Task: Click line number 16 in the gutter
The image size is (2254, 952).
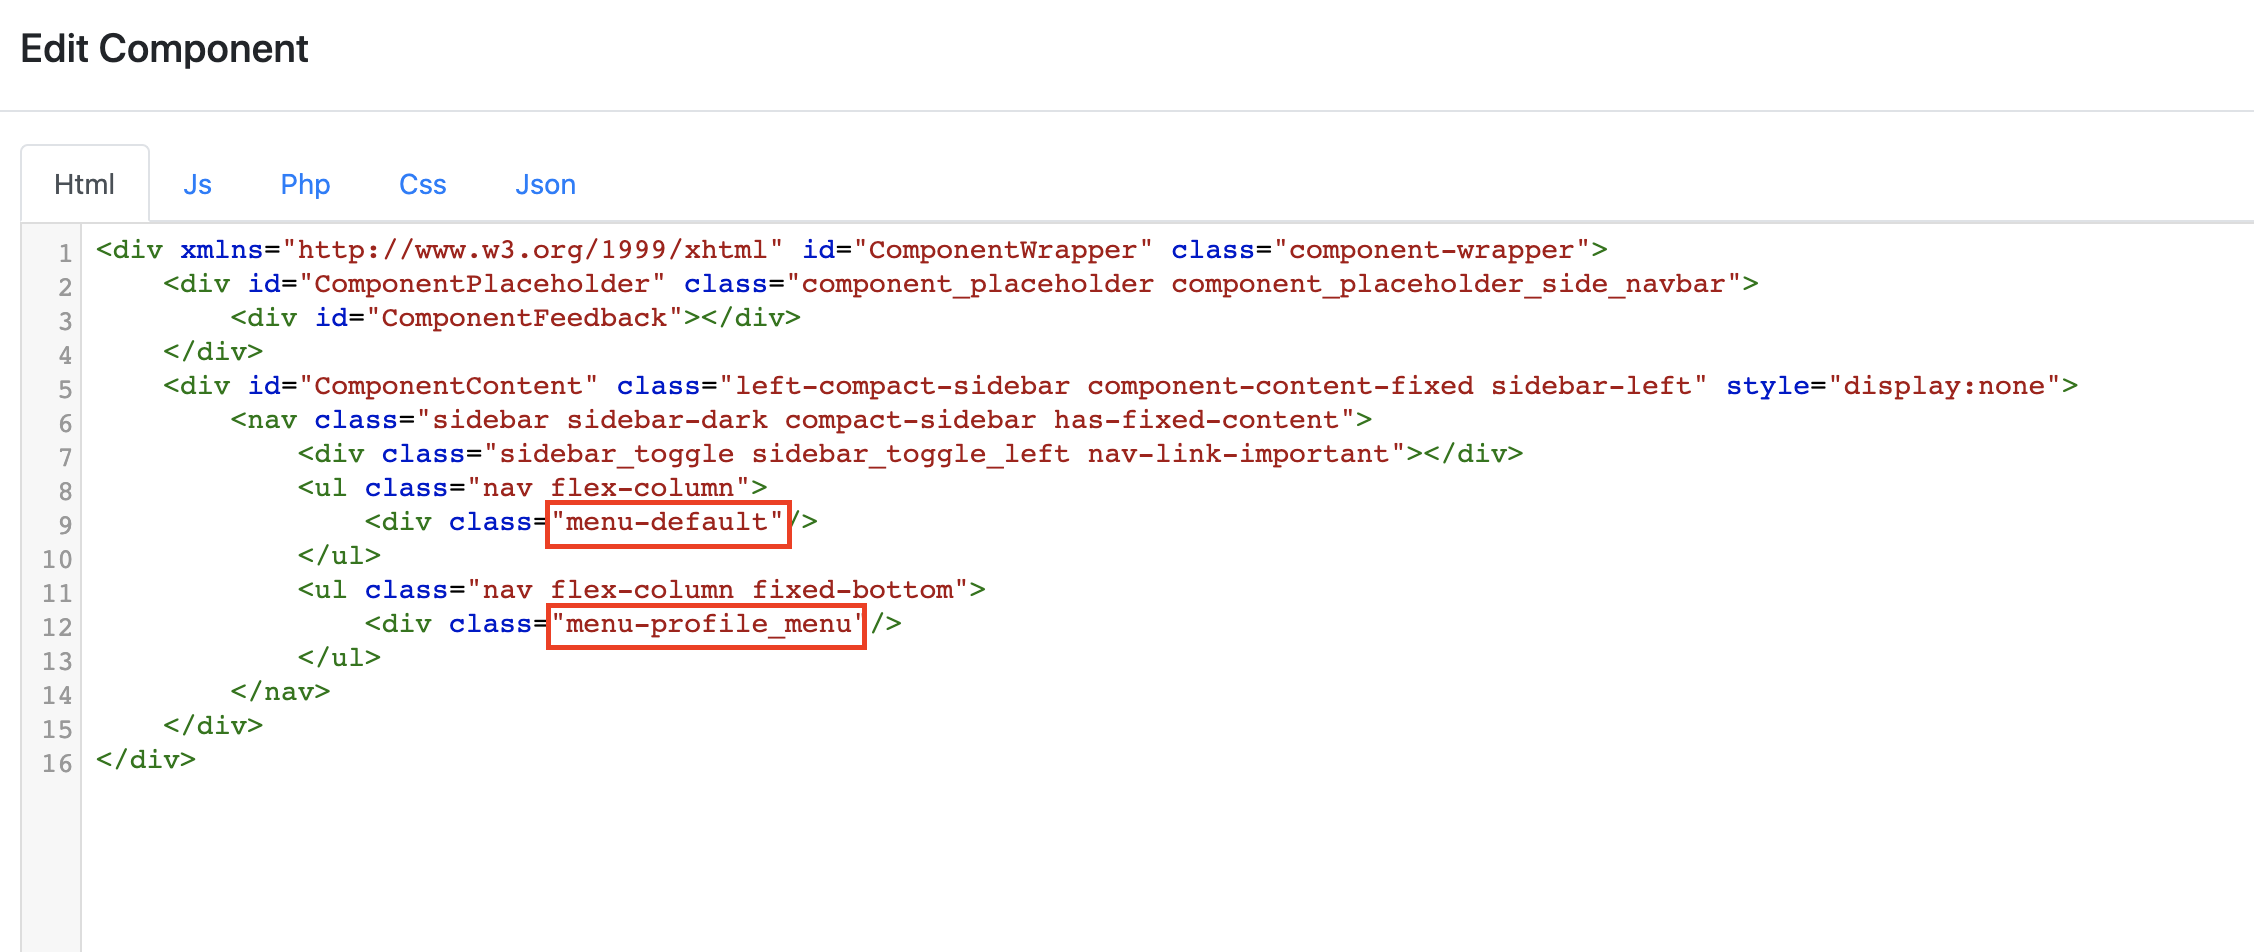Action: coord(57,762)
